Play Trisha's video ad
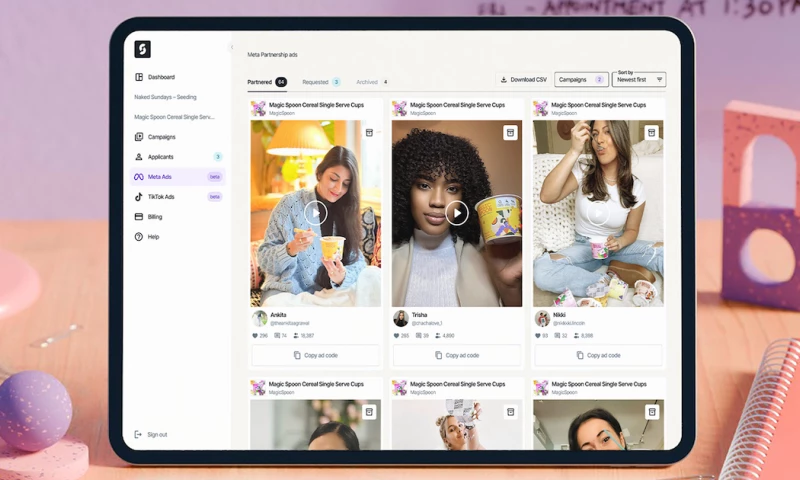Viewport: 800px width, 480px height. (x=457, y=212)
